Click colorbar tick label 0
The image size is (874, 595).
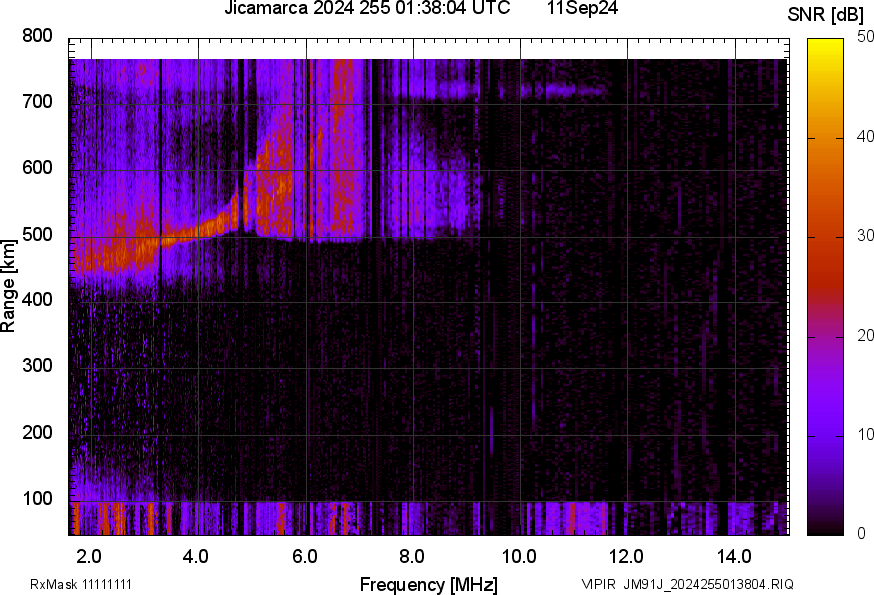click(861, 534)
